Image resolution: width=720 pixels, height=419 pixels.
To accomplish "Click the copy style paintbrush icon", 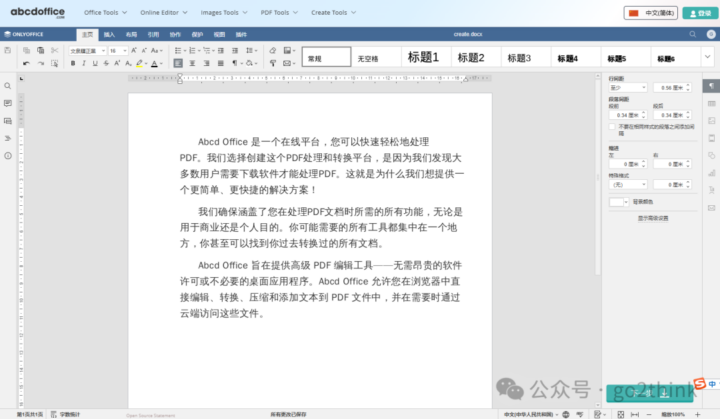I will 273,63.
